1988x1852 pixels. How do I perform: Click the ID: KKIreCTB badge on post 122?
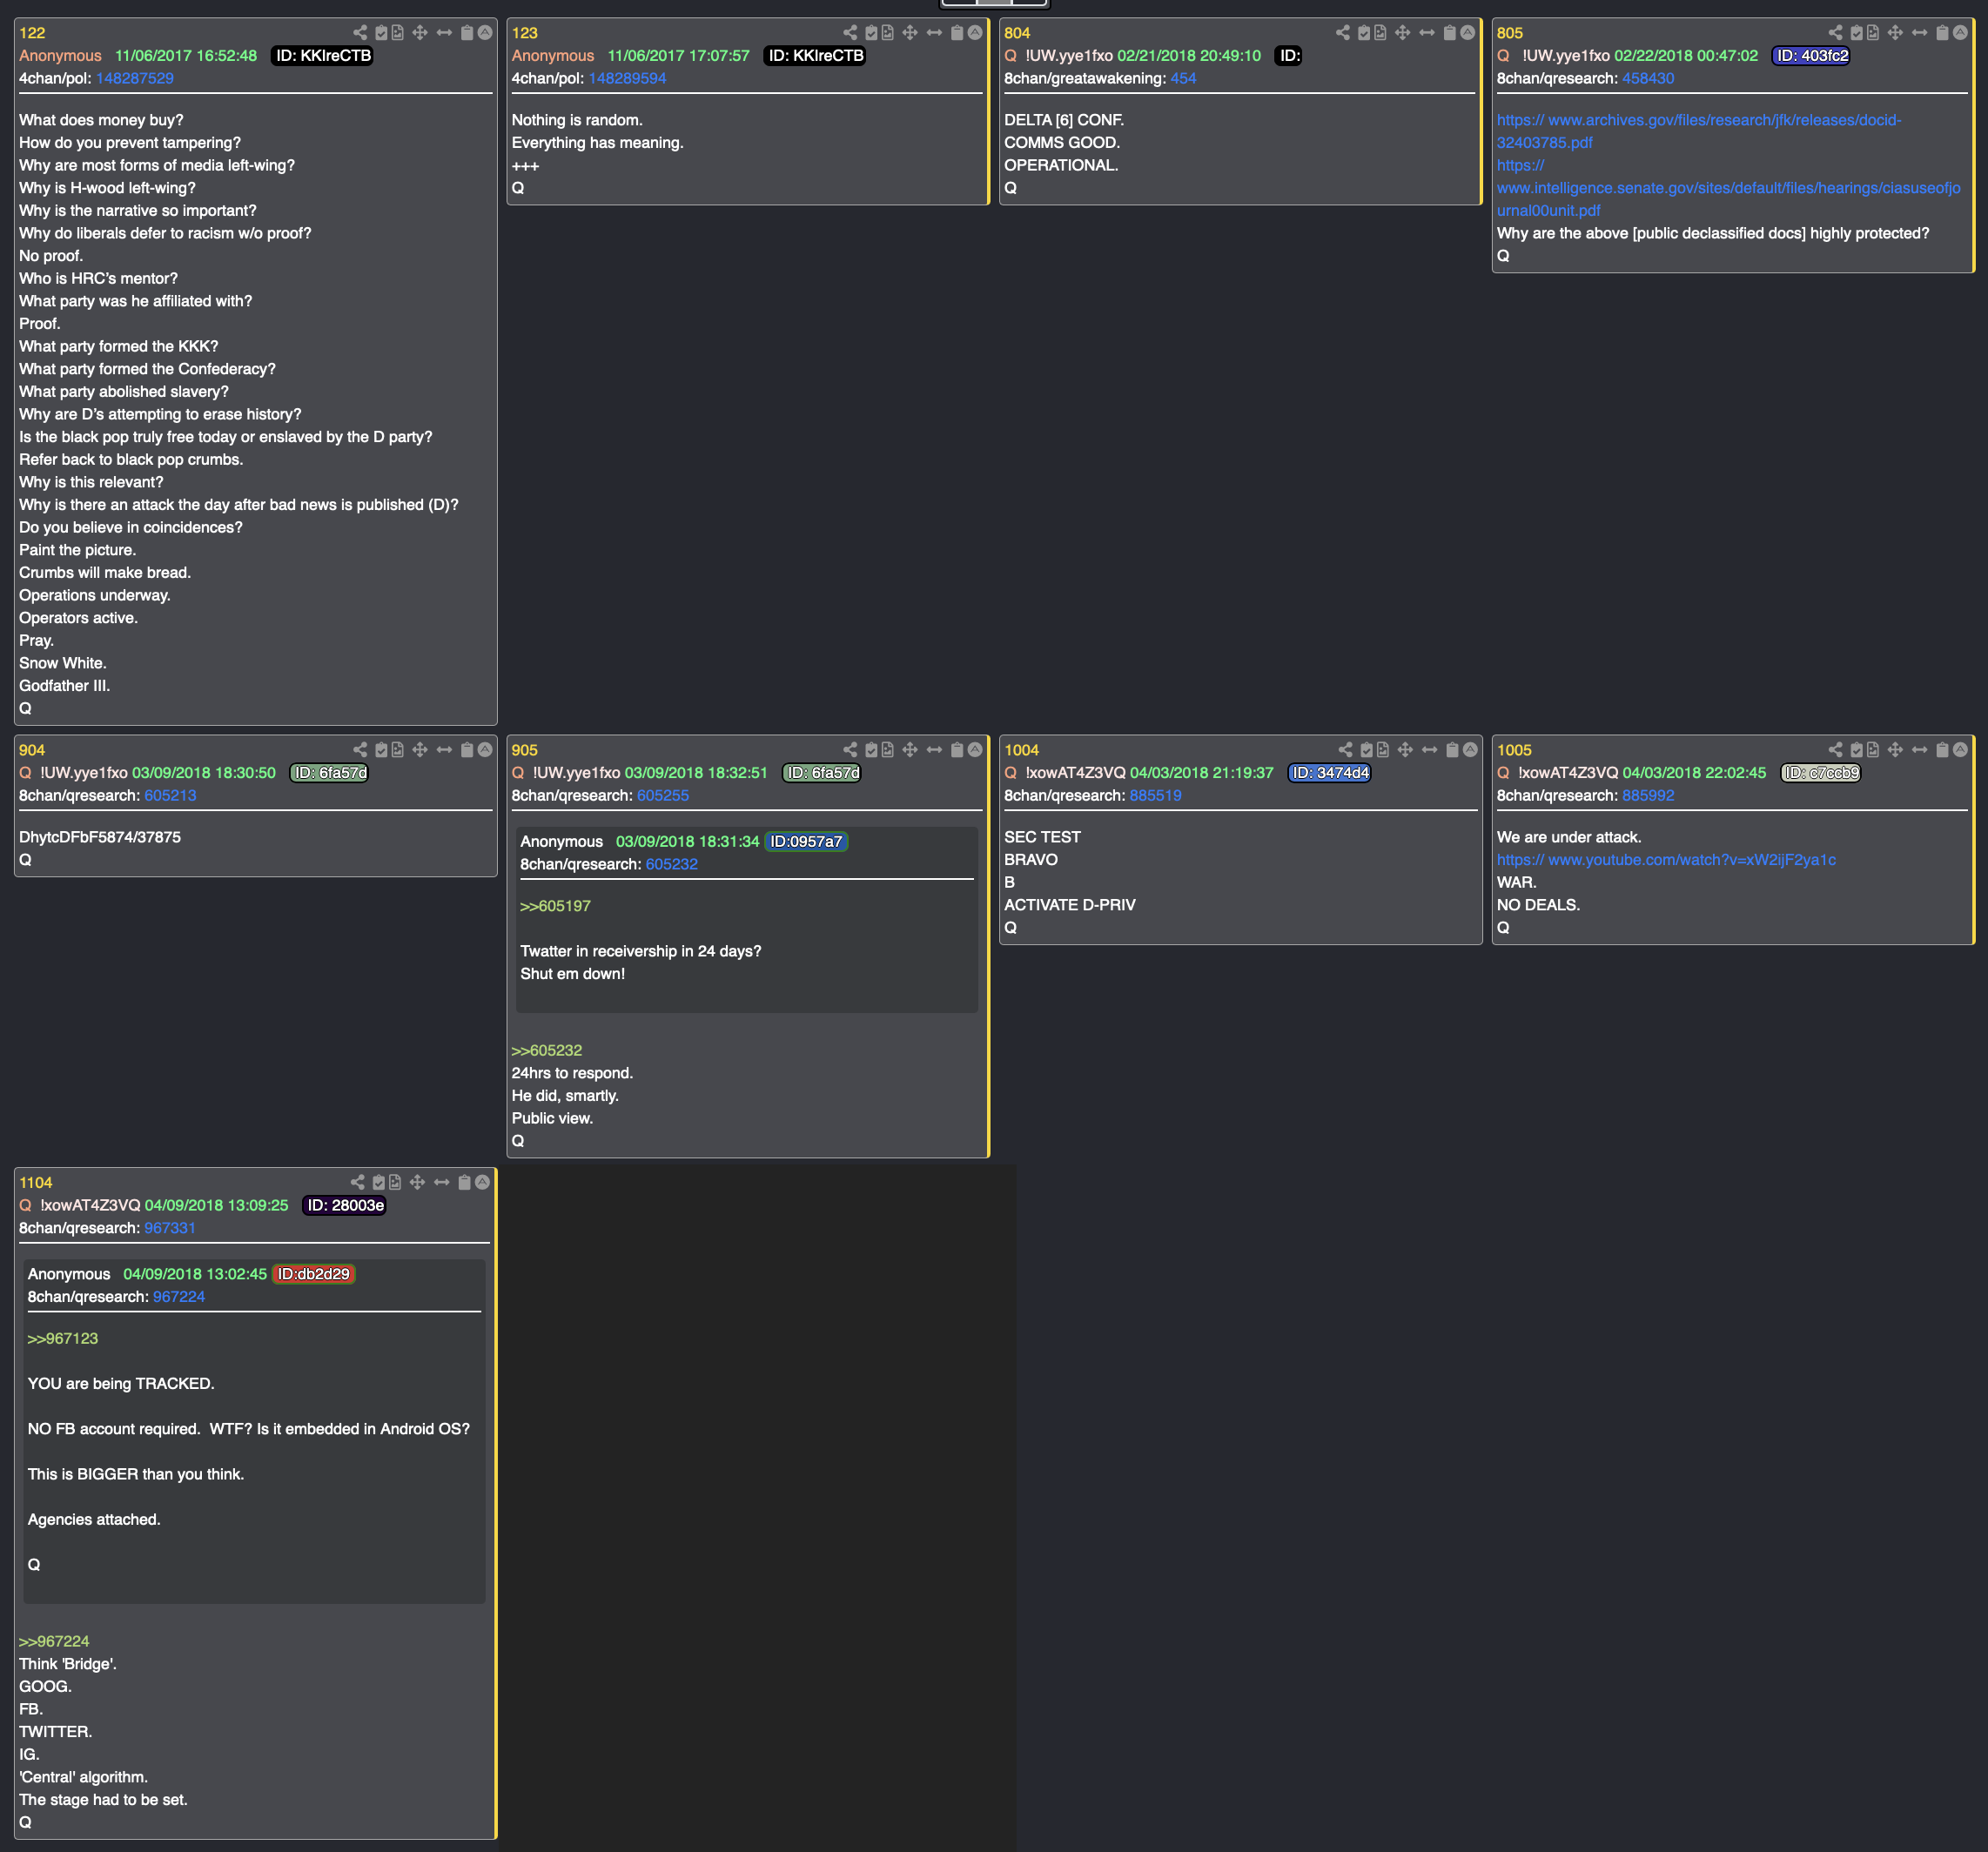[323, 56]
